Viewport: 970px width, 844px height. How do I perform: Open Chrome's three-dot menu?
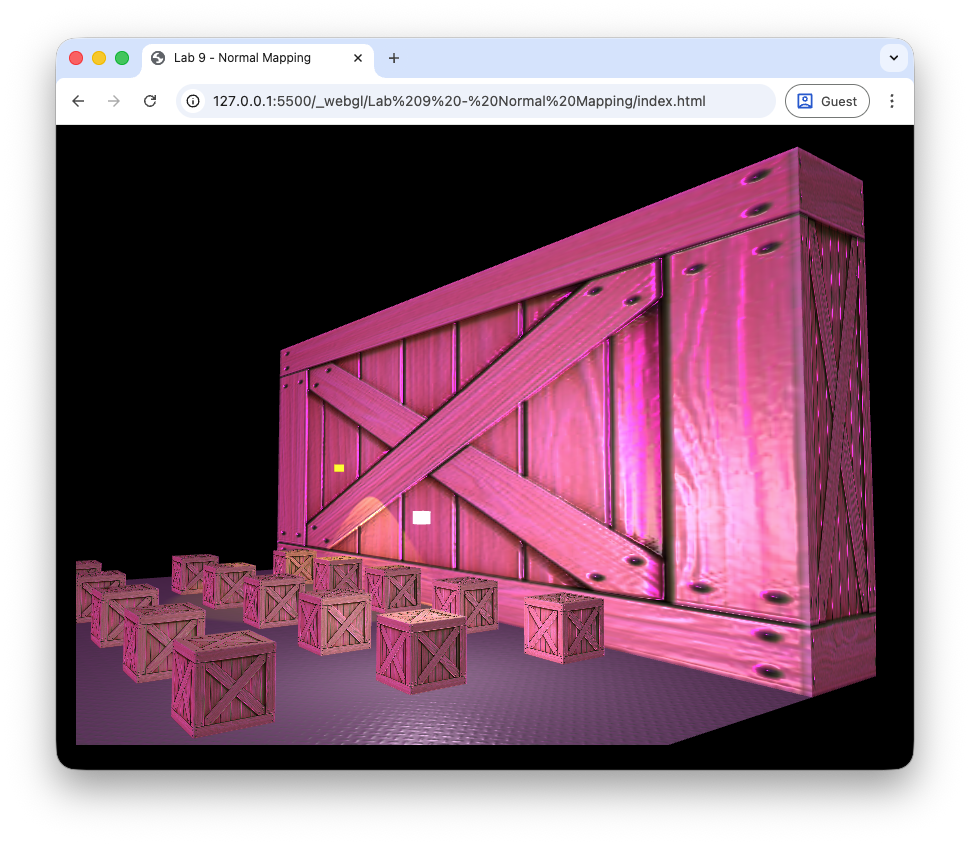[892, 101]
